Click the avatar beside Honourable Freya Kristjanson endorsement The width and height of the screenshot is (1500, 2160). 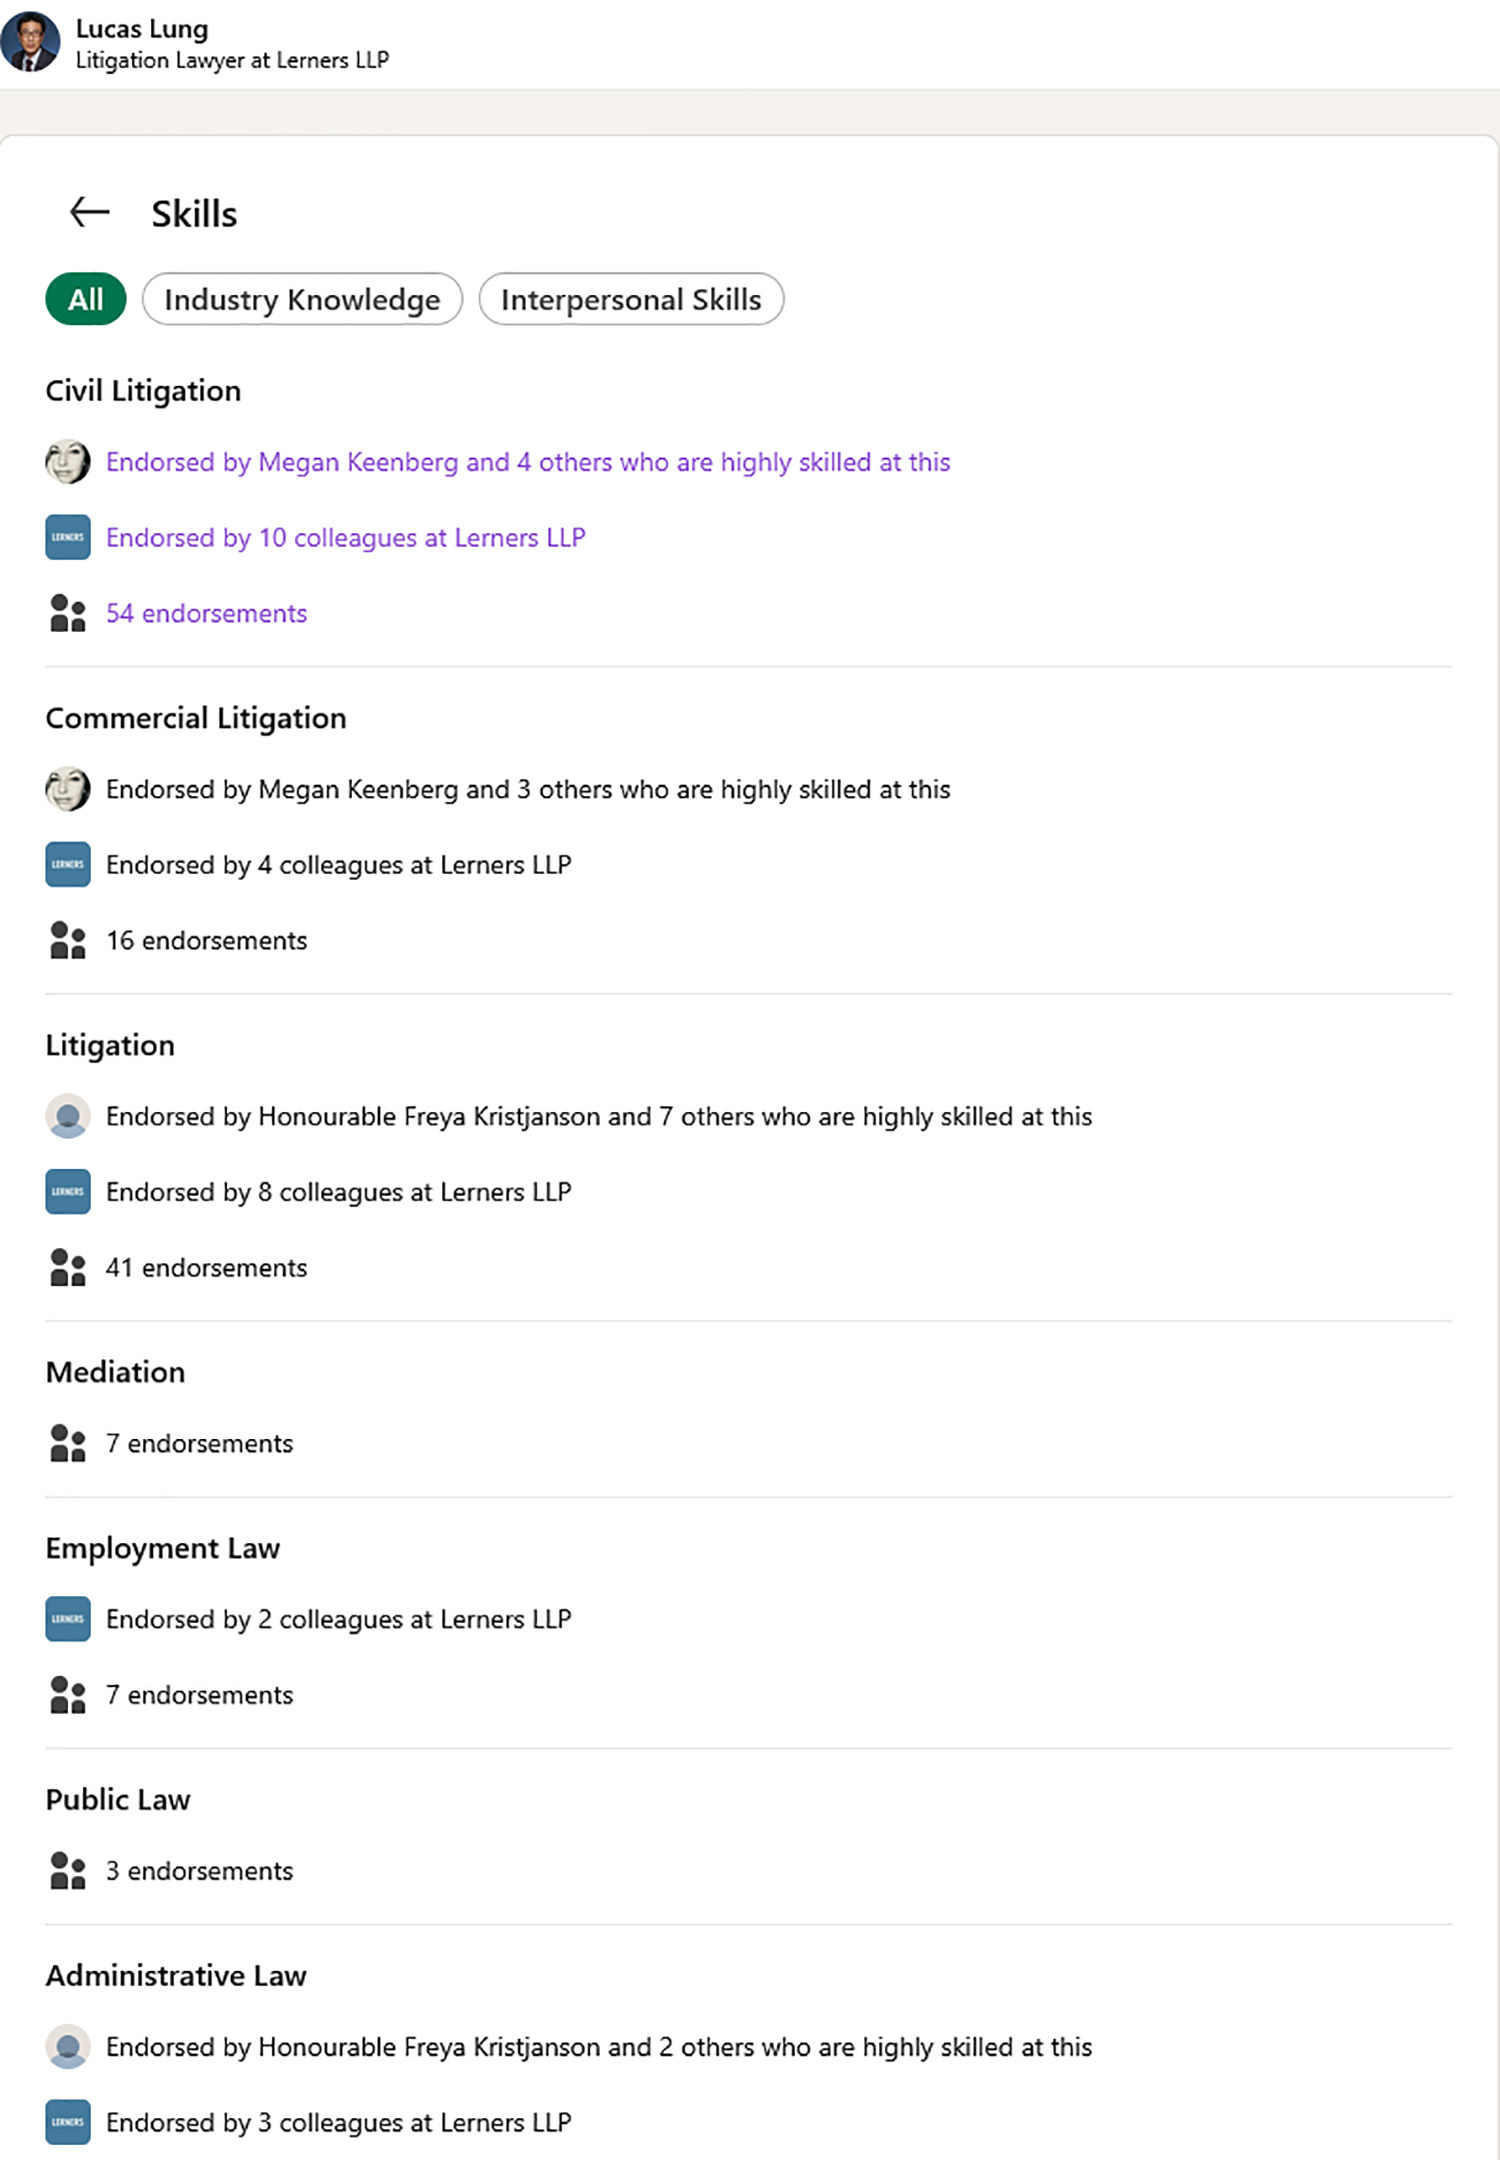[67, 1116]
